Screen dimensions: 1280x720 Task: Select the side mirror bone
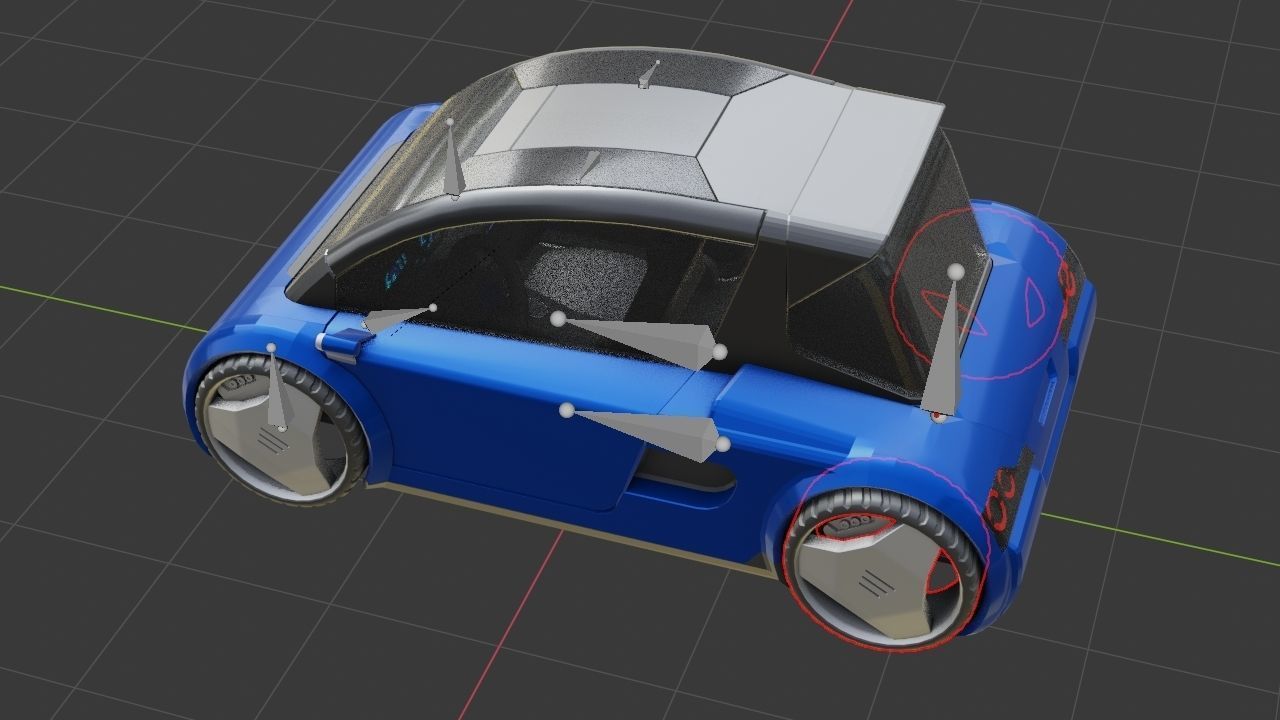click(x=398, y=319)
